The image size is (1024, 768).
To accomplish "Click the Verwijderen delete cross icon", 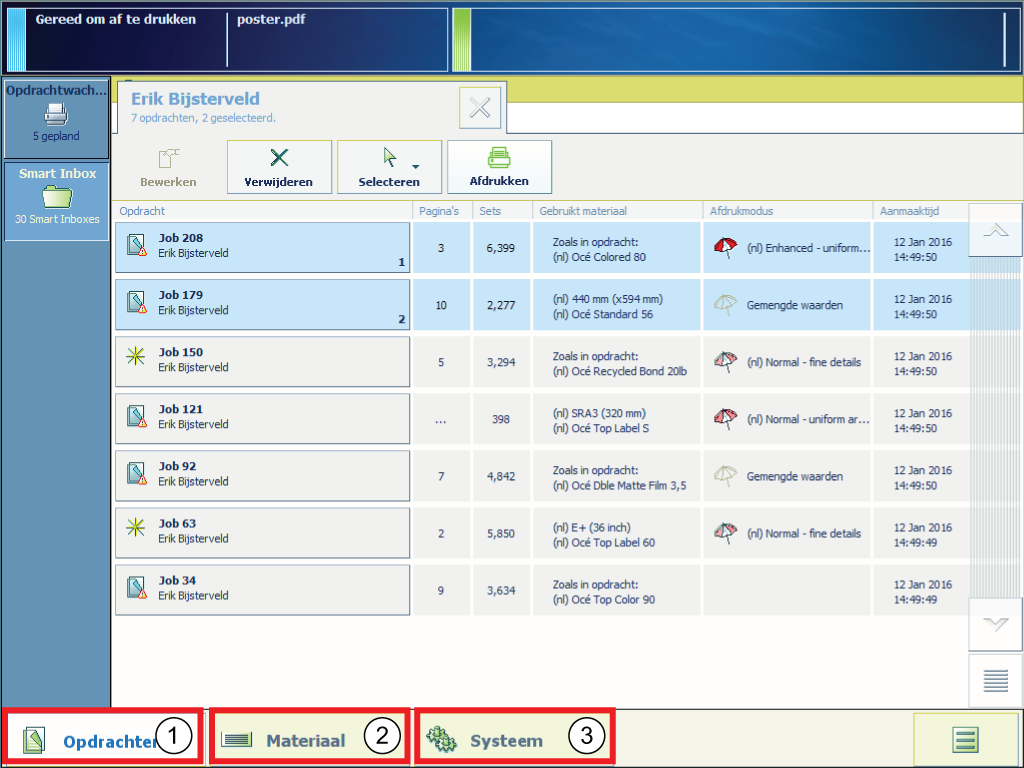I will coord(279,157).
